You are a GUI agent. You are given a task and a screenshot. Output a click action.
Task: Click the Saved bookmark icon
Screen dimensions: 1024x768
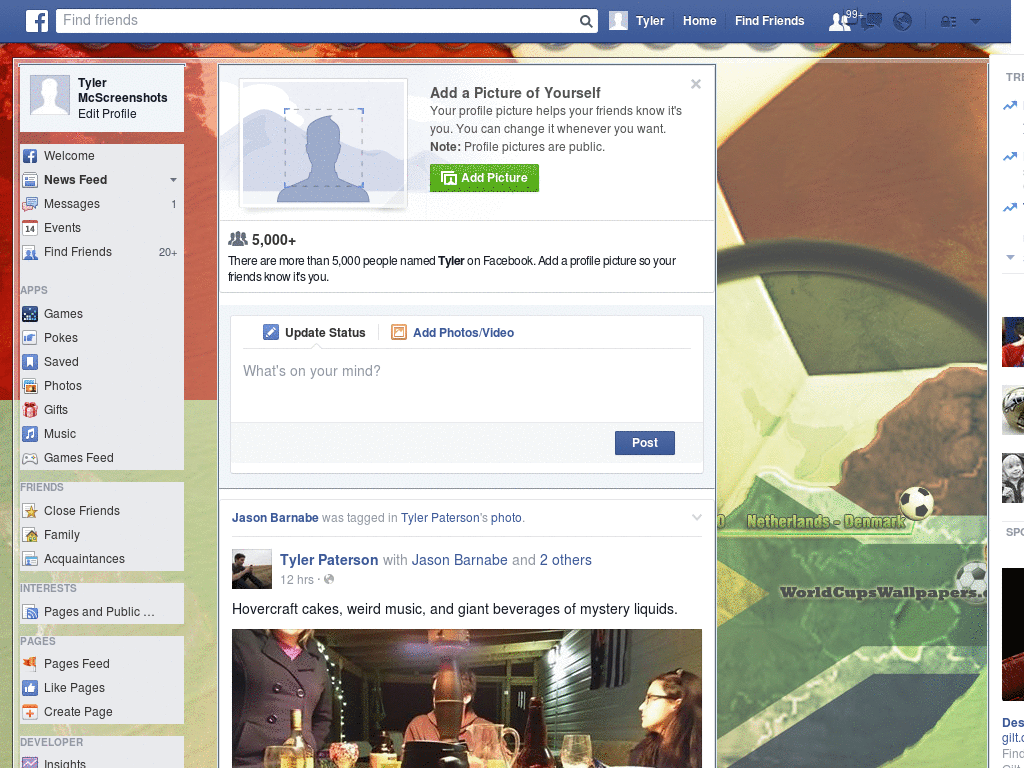(30, 362)
